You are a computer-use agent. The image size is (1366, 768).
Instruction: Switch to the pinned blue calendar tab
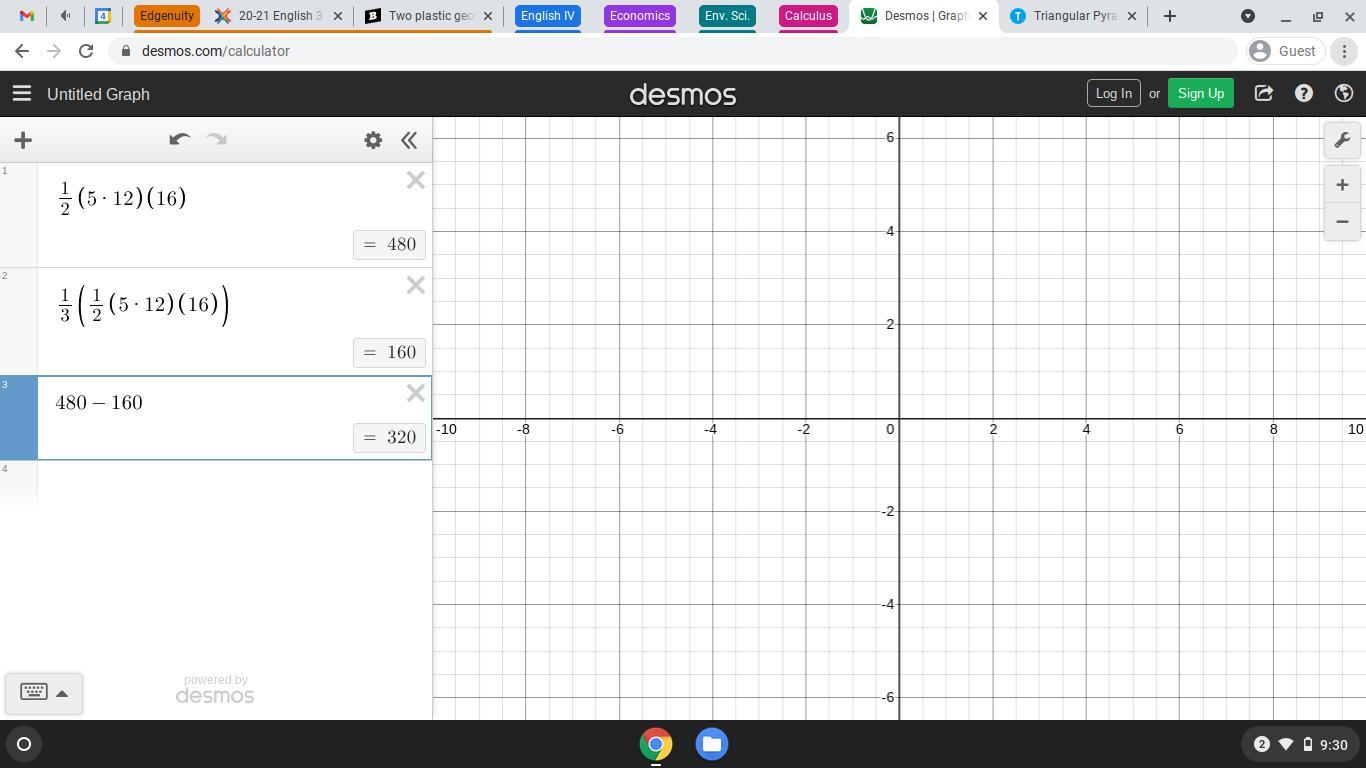point(102,16)
